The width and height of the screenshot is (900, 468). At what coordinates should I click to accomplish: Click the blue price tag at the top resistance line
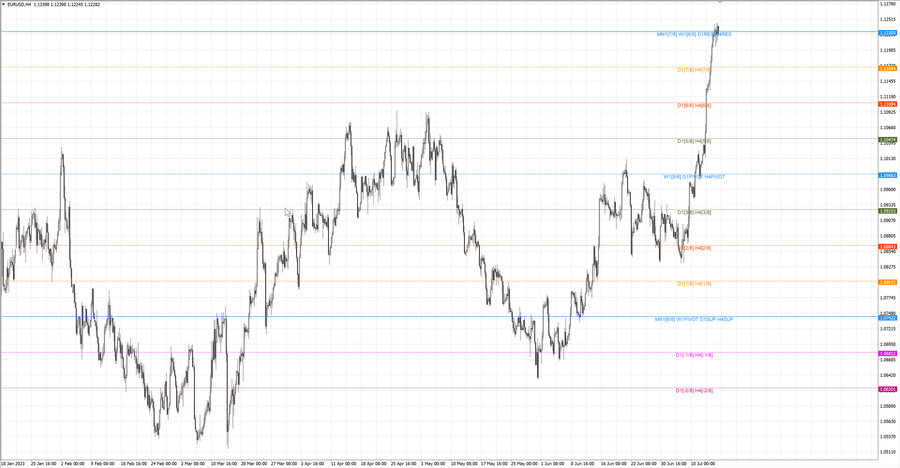[887, 33]
